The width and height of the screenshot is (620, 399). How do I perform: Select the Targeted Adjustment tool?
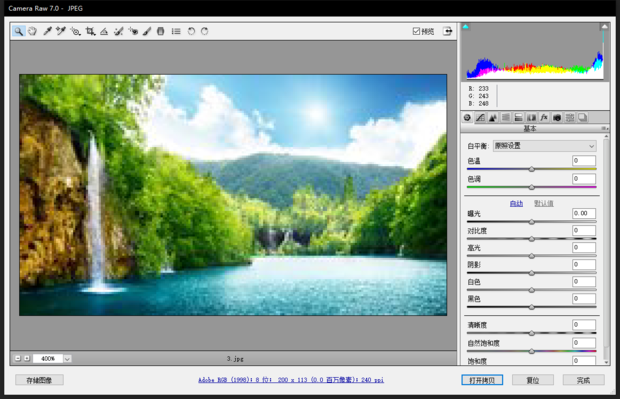coord(76,31)
